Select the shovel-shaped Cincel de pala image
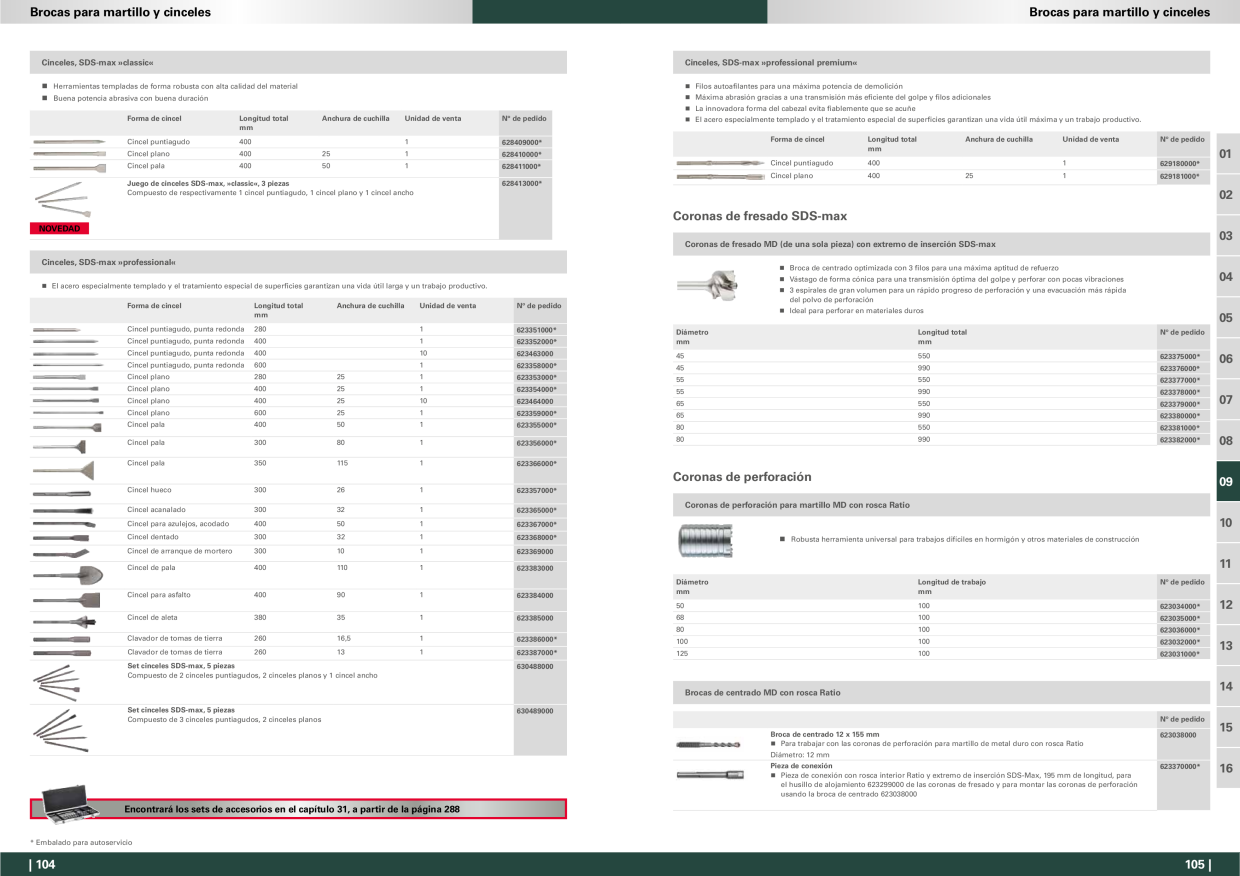Image resolution: width=1240 pixels, height=876 pixels. (x=67, y=574)
